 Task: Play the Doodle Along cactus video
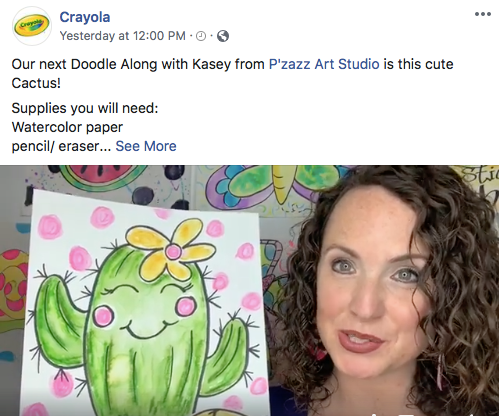pyautogui.click(x=249, y=290)
